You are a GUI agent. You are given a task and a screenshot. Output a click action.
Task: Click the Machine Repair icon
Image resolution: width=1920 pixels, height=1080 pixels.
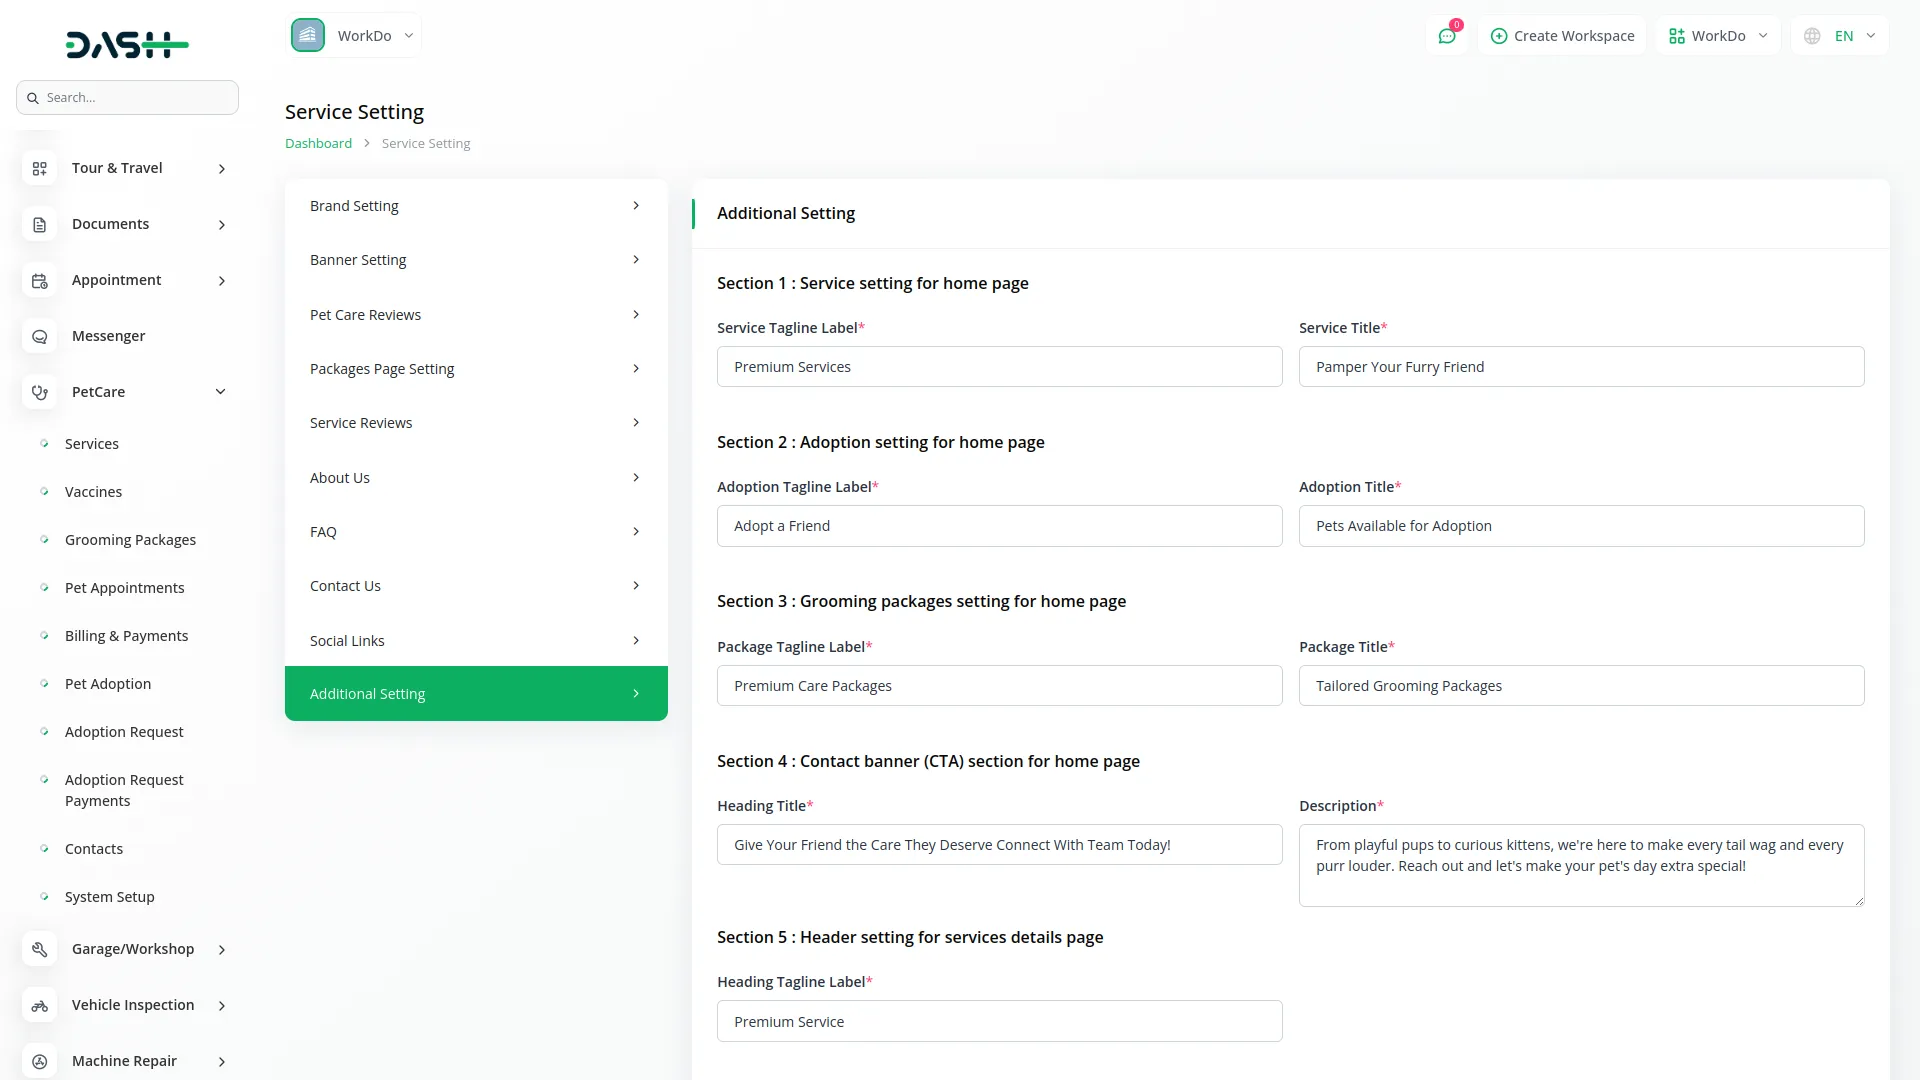39,1062
